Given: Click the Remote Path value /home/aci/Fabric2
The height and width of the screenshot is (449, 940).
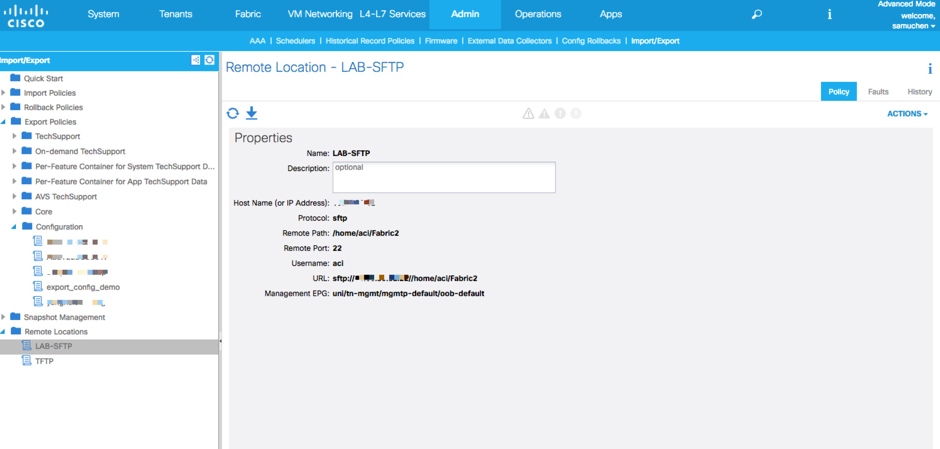Looking at the screenshot, I should pos(366,233).
